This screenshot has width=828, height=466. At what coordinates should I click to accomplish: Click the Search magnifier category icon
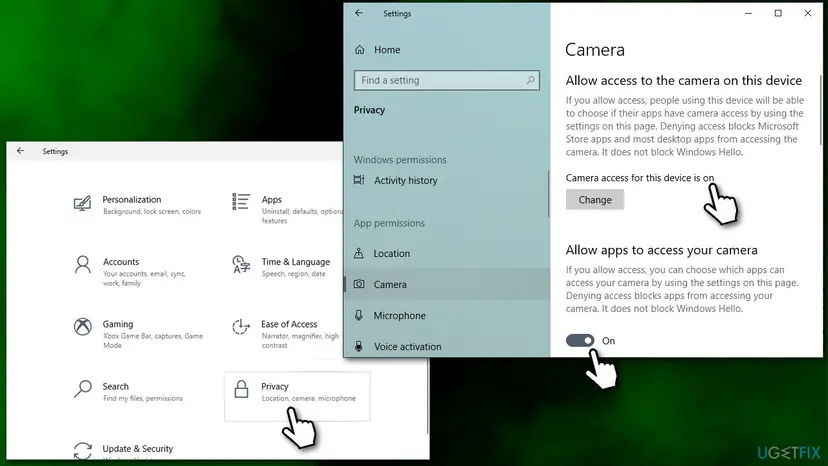[x=82, y=389]
